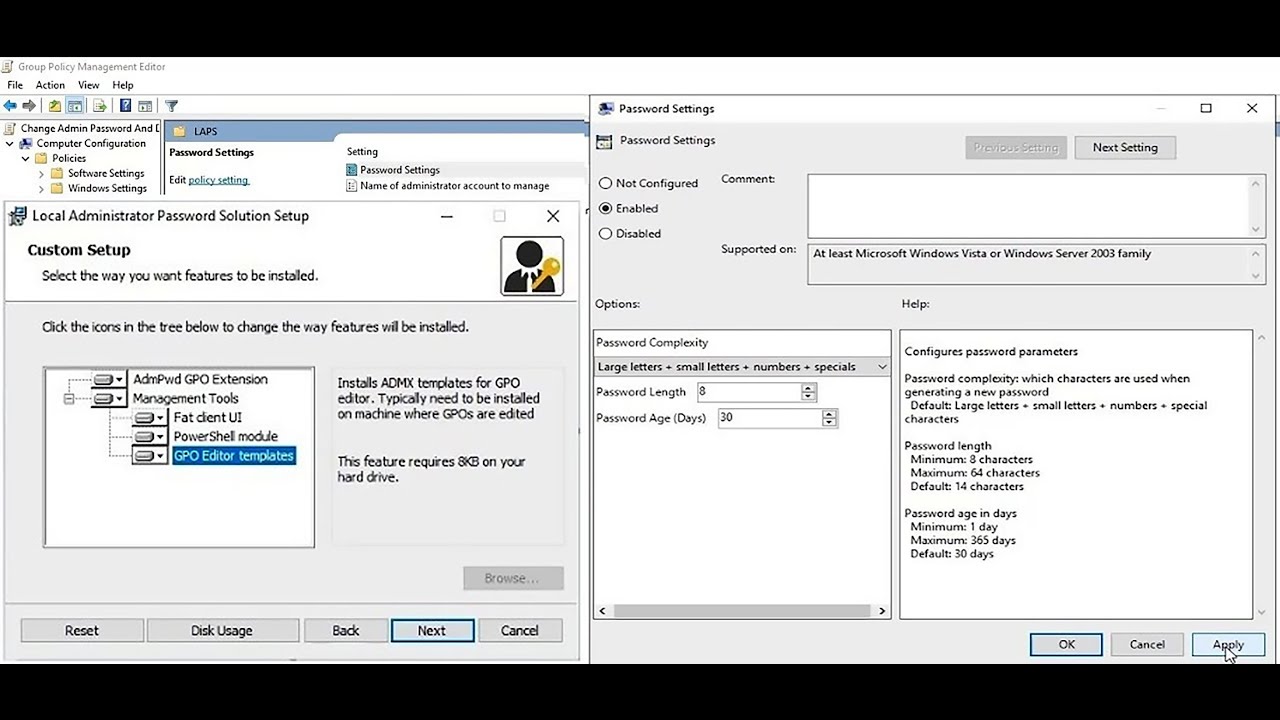Click the Group Policy Management Editor title icon
Viewport: 1280px width, 720px height.
[x=8, y=67]
